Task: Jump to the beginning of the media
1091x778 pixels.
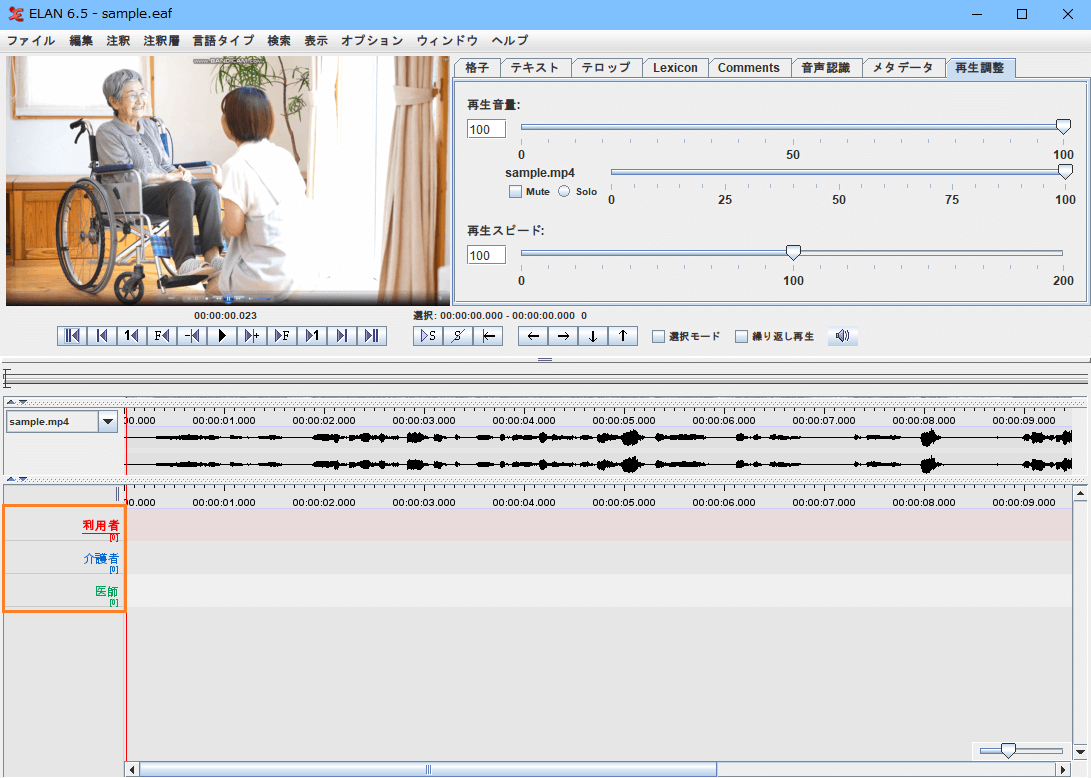Action: click(72, 336)
